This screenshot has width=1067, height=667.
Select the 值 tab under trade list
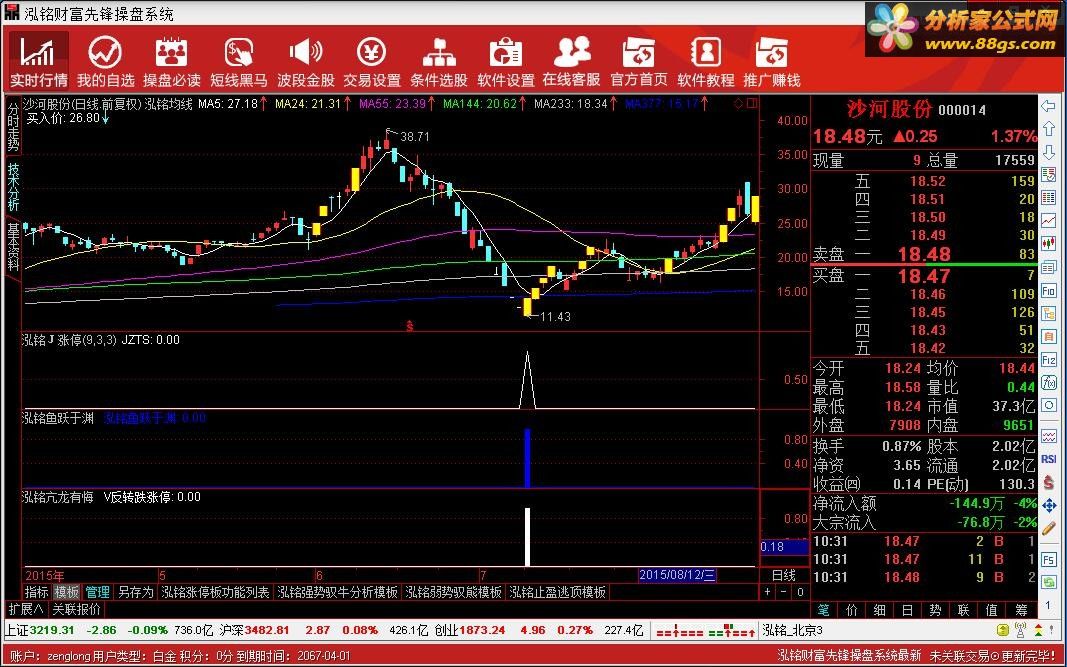point(992,610)
